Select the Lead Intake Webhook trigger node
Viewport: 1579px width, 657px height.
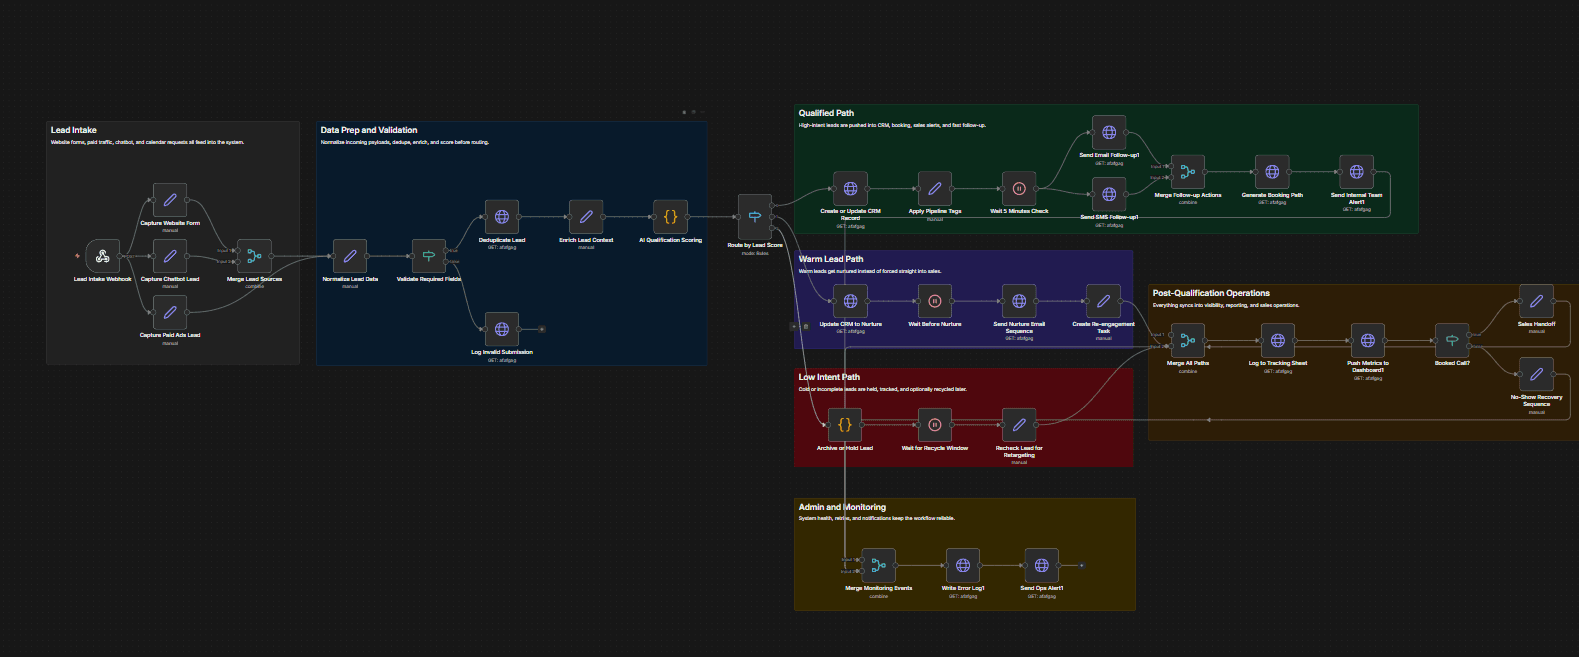102,256
